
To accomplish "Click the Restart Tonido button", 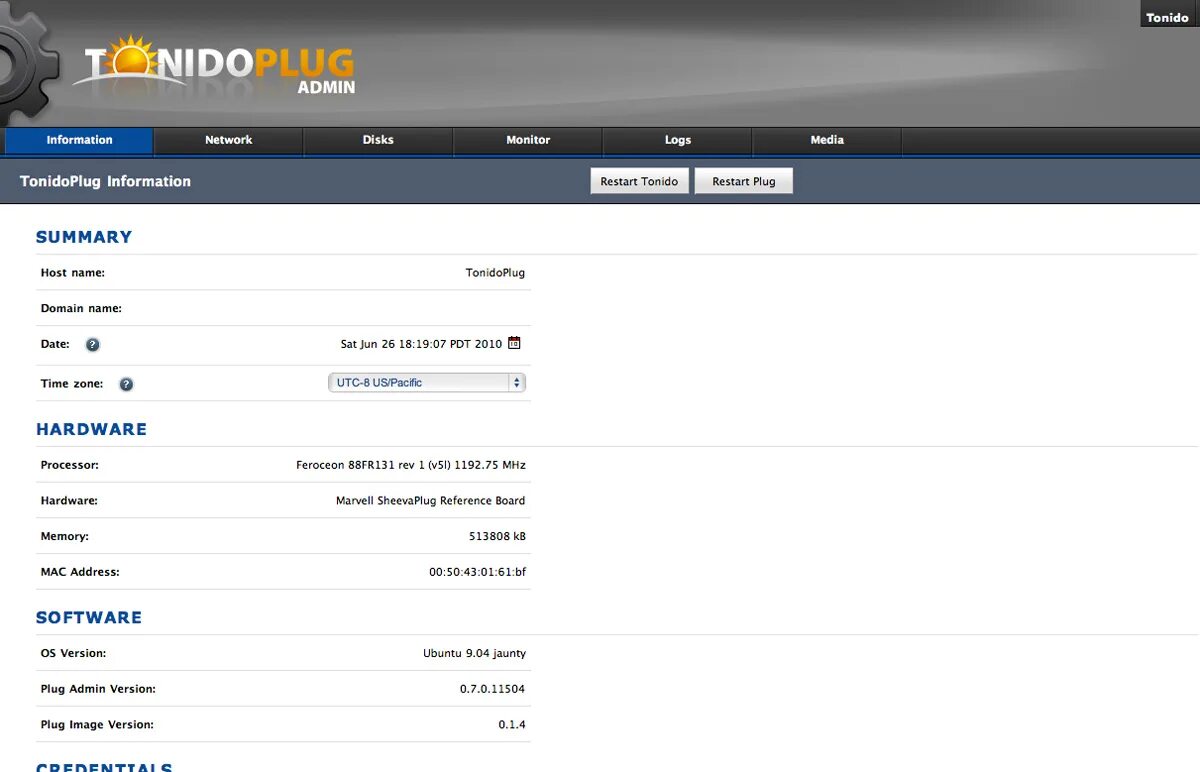I will pyautogui.click(x=639, y=181).
